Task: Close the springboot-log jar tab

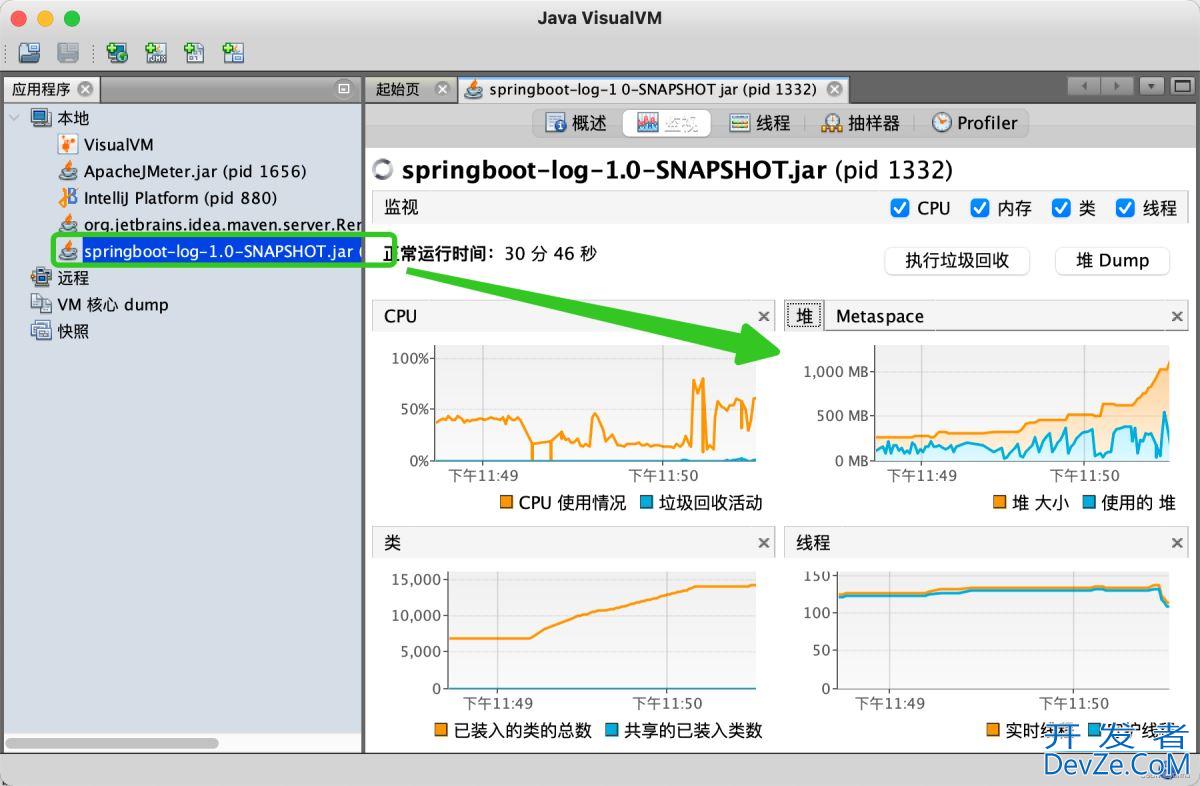Action: [x=834, y=89]
